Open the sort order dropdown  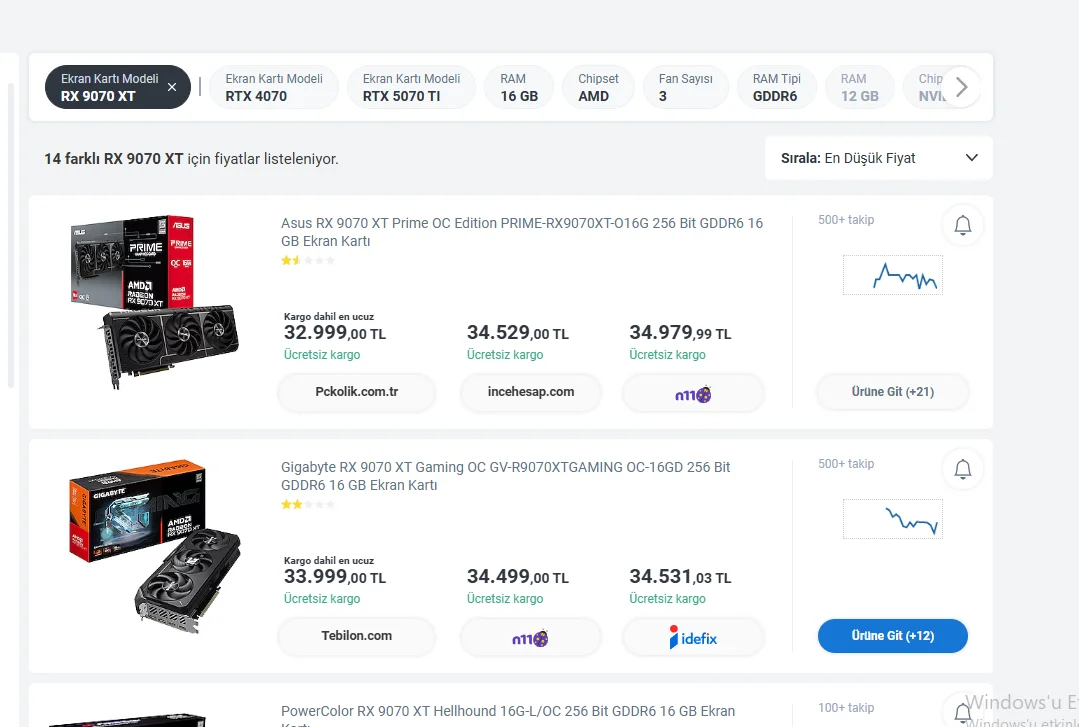pyautogui.click(x=878, y=158)
